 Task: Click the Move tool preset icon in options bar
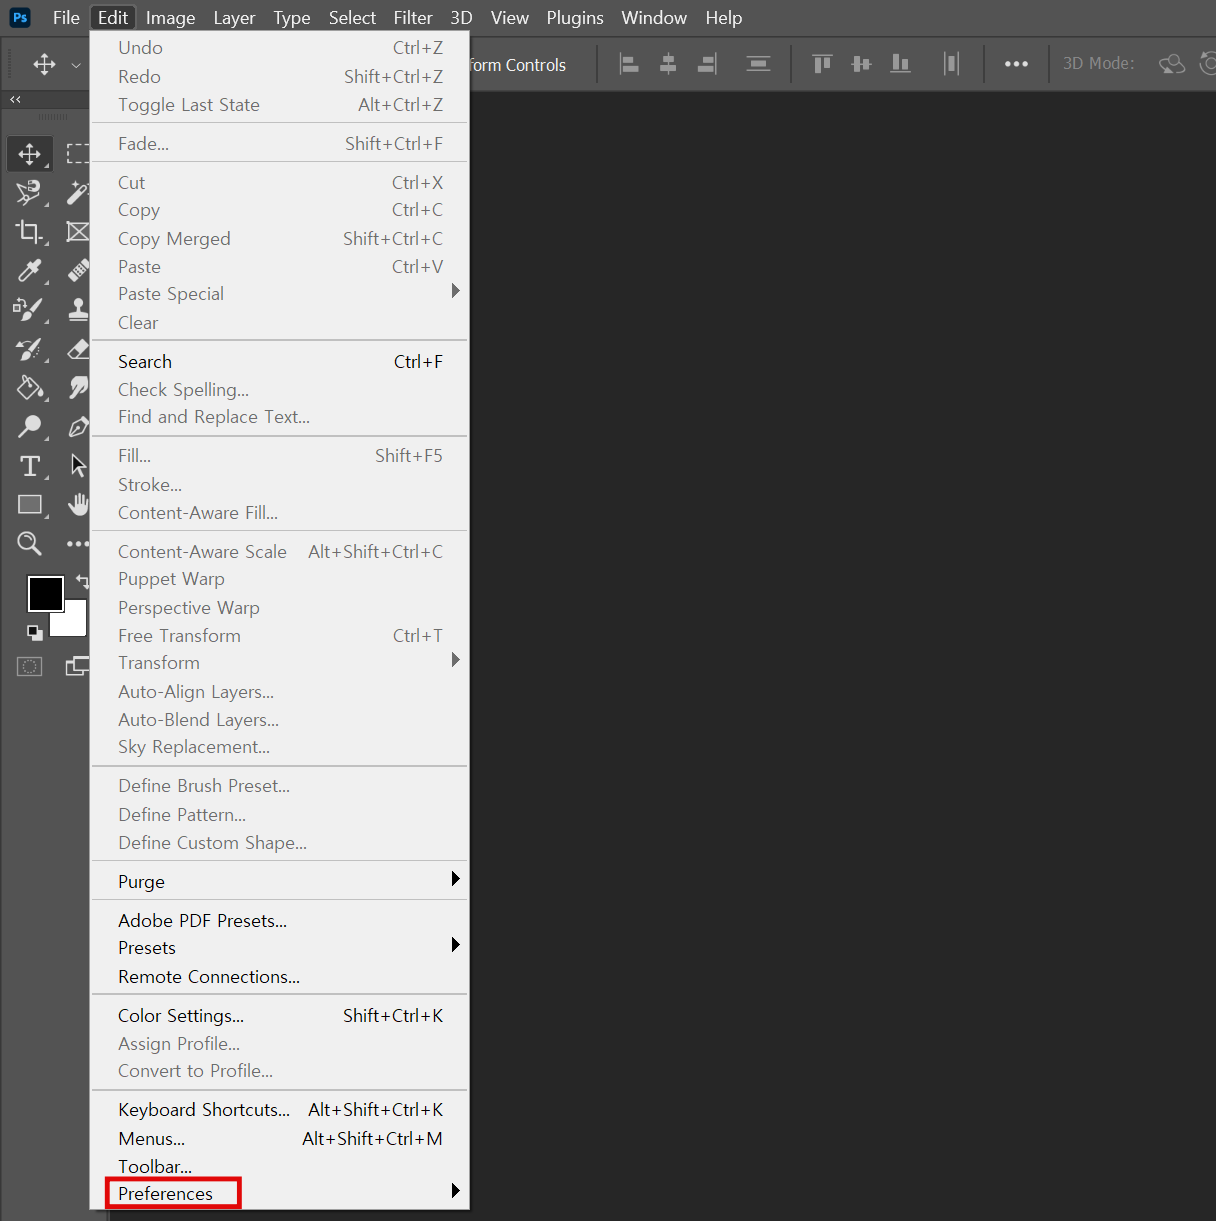point(44,65)
